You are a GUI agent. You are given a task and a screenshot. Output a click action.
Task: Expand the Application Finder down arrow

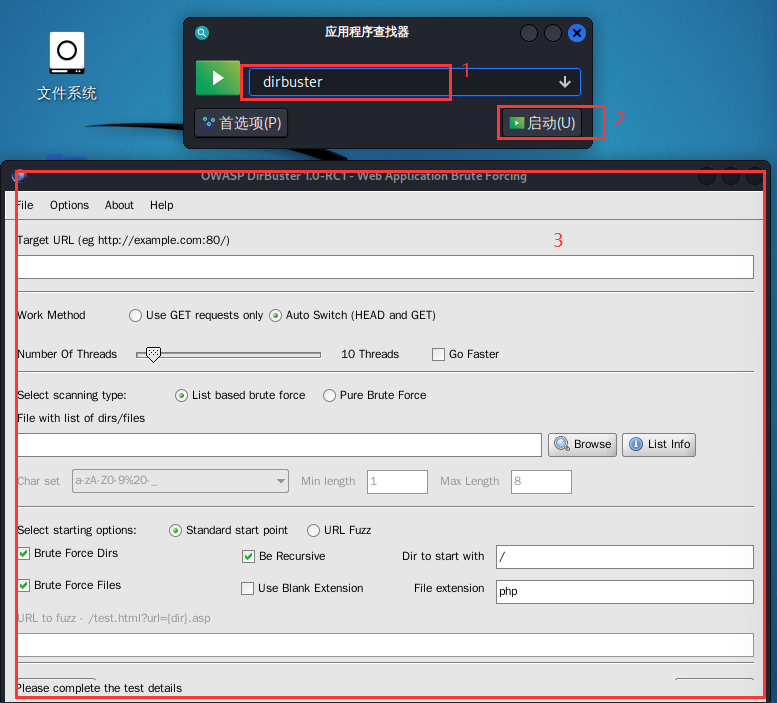tap(565, 82)
